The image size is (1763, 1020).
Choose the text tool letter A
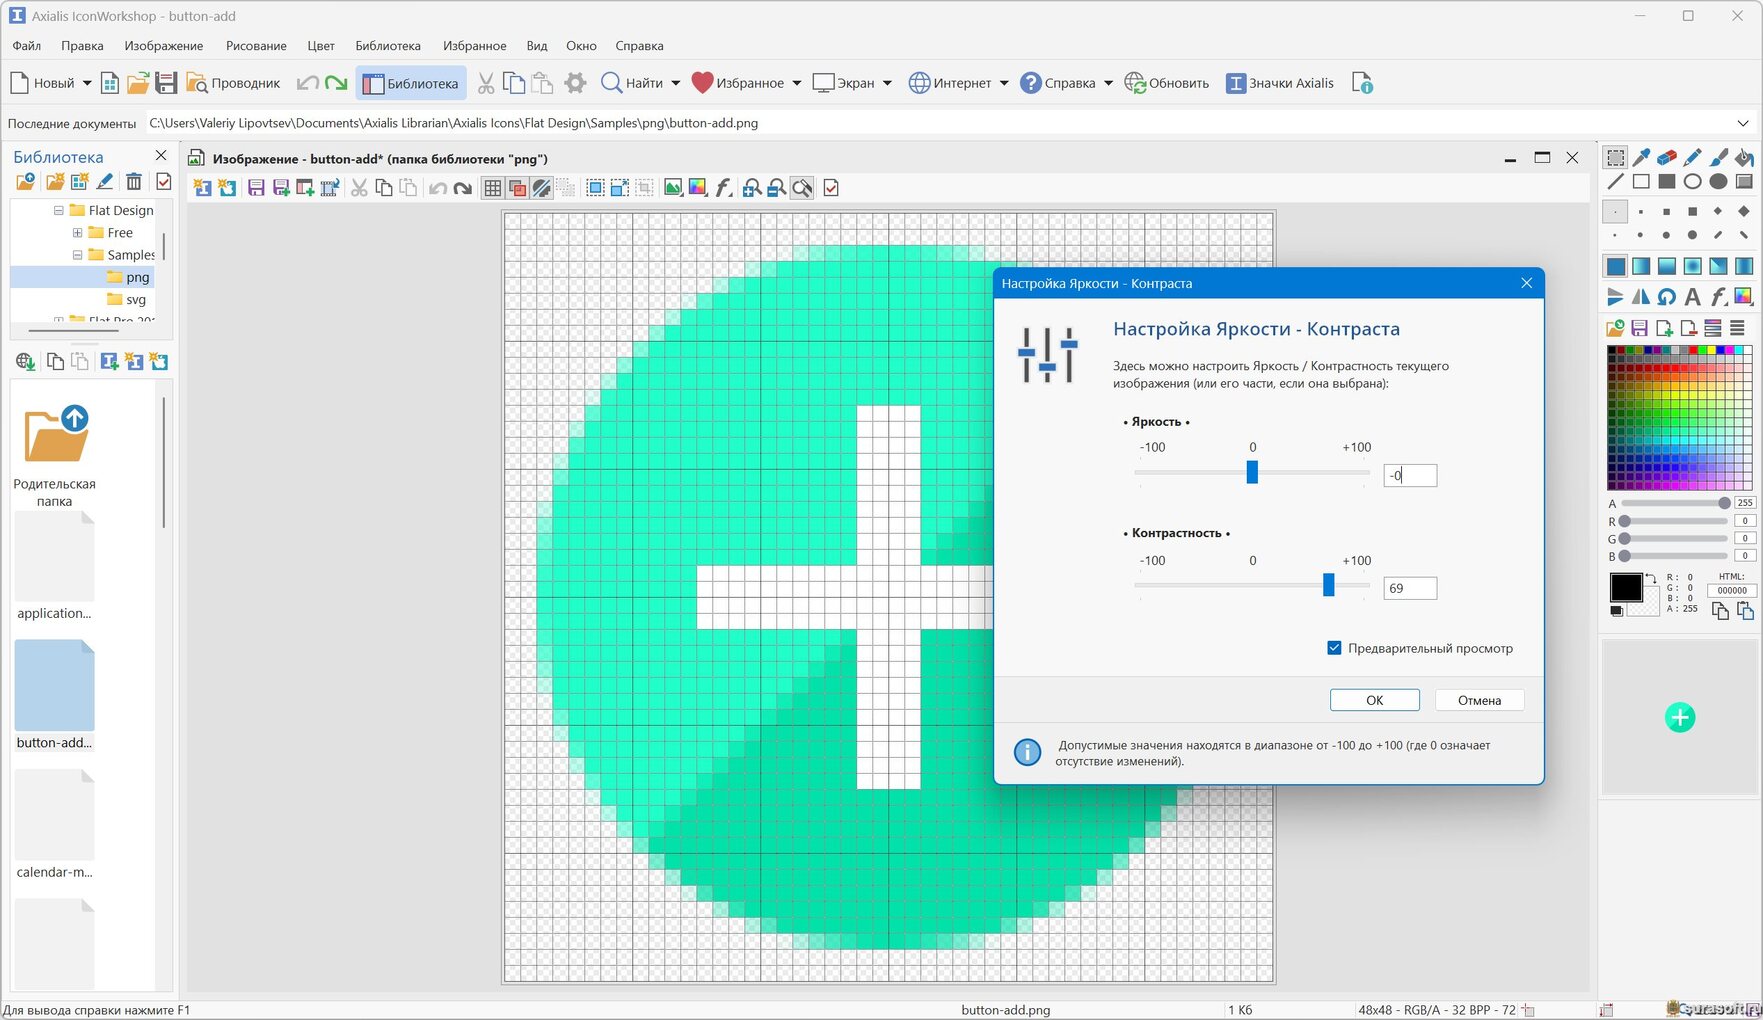pyautogui.click(x=1692, y=296)
